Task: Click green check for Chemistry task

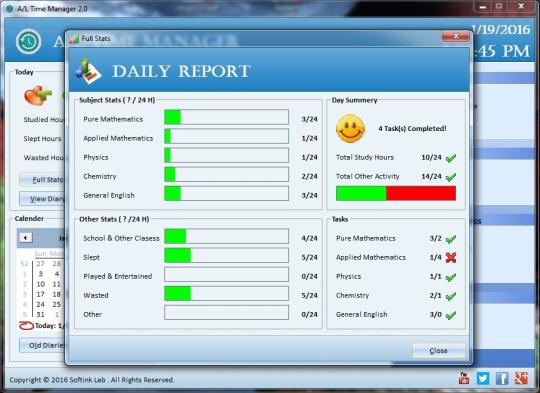Action: (x=451, y=296)
